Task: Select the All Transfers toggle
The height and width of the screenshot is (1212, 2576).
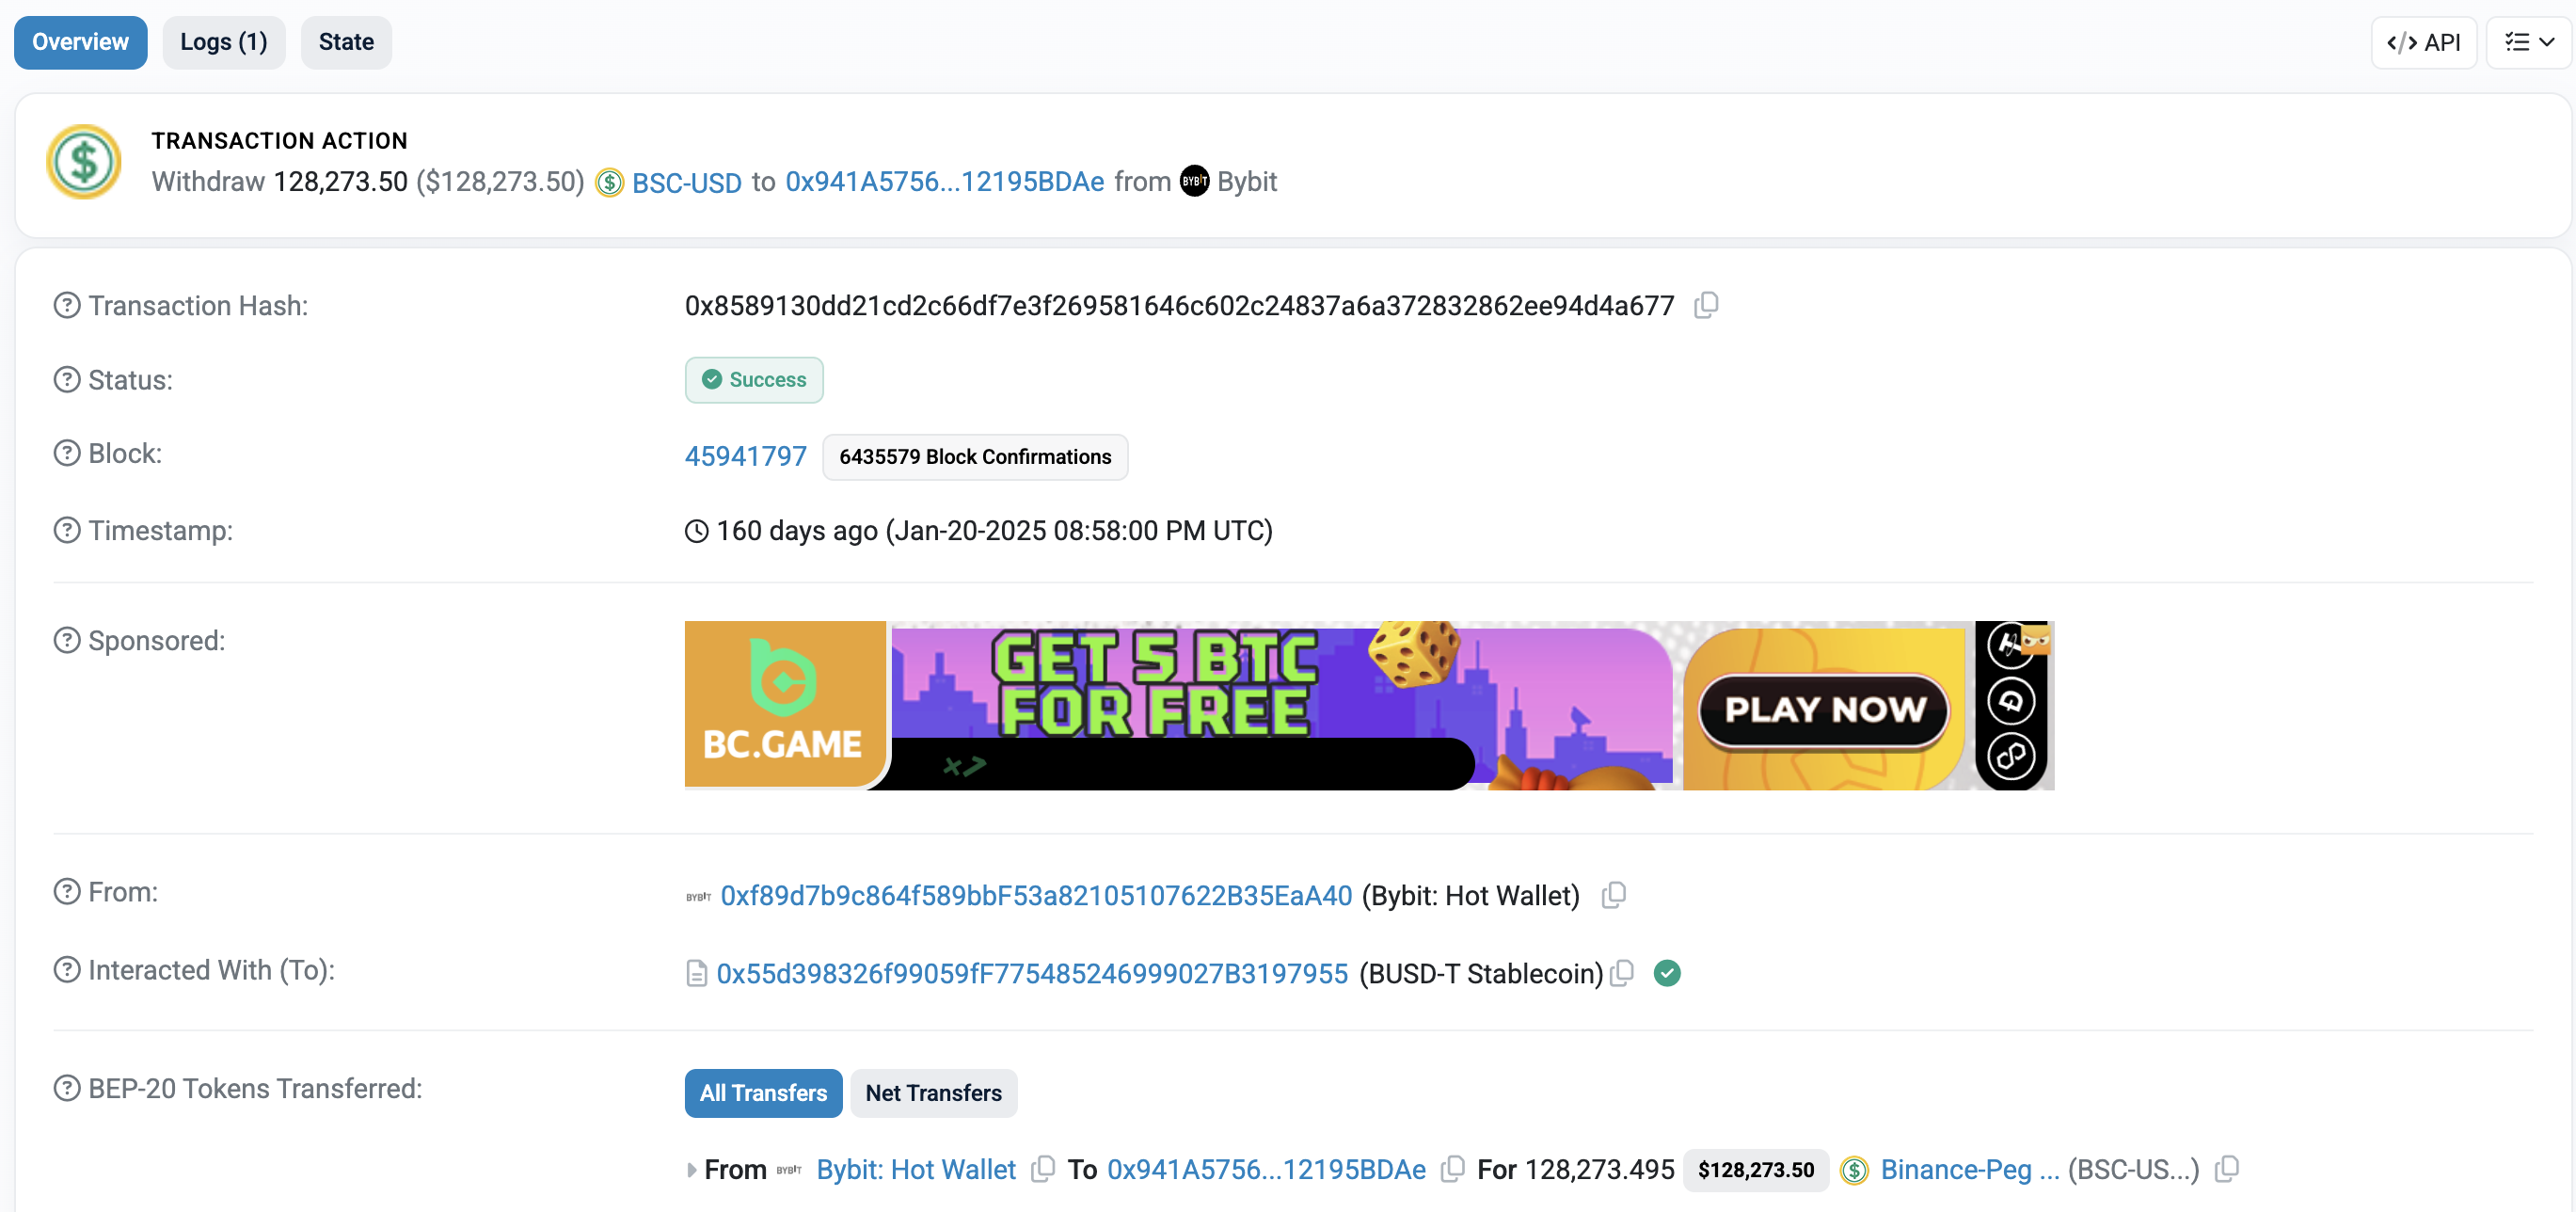Action: click(x=763, y=1093)
